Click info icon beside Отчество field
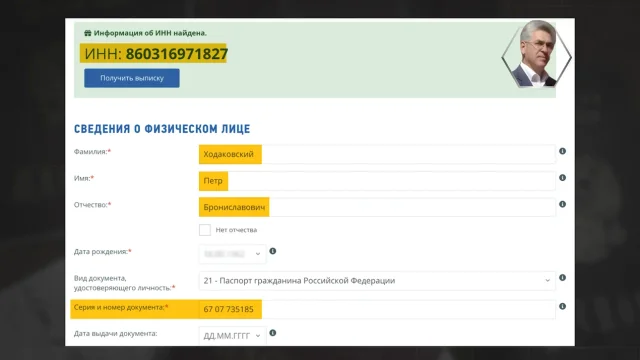Screen dimensions: 640x360 (562, 204)
